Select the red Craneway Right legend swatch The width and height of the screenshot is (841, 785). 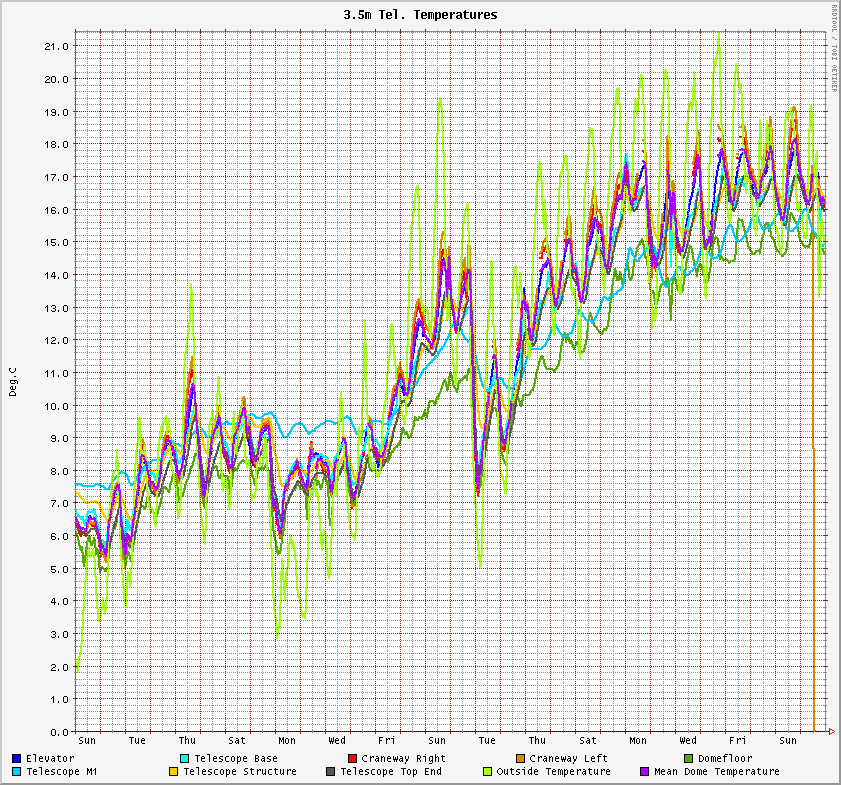pos(351,759)
